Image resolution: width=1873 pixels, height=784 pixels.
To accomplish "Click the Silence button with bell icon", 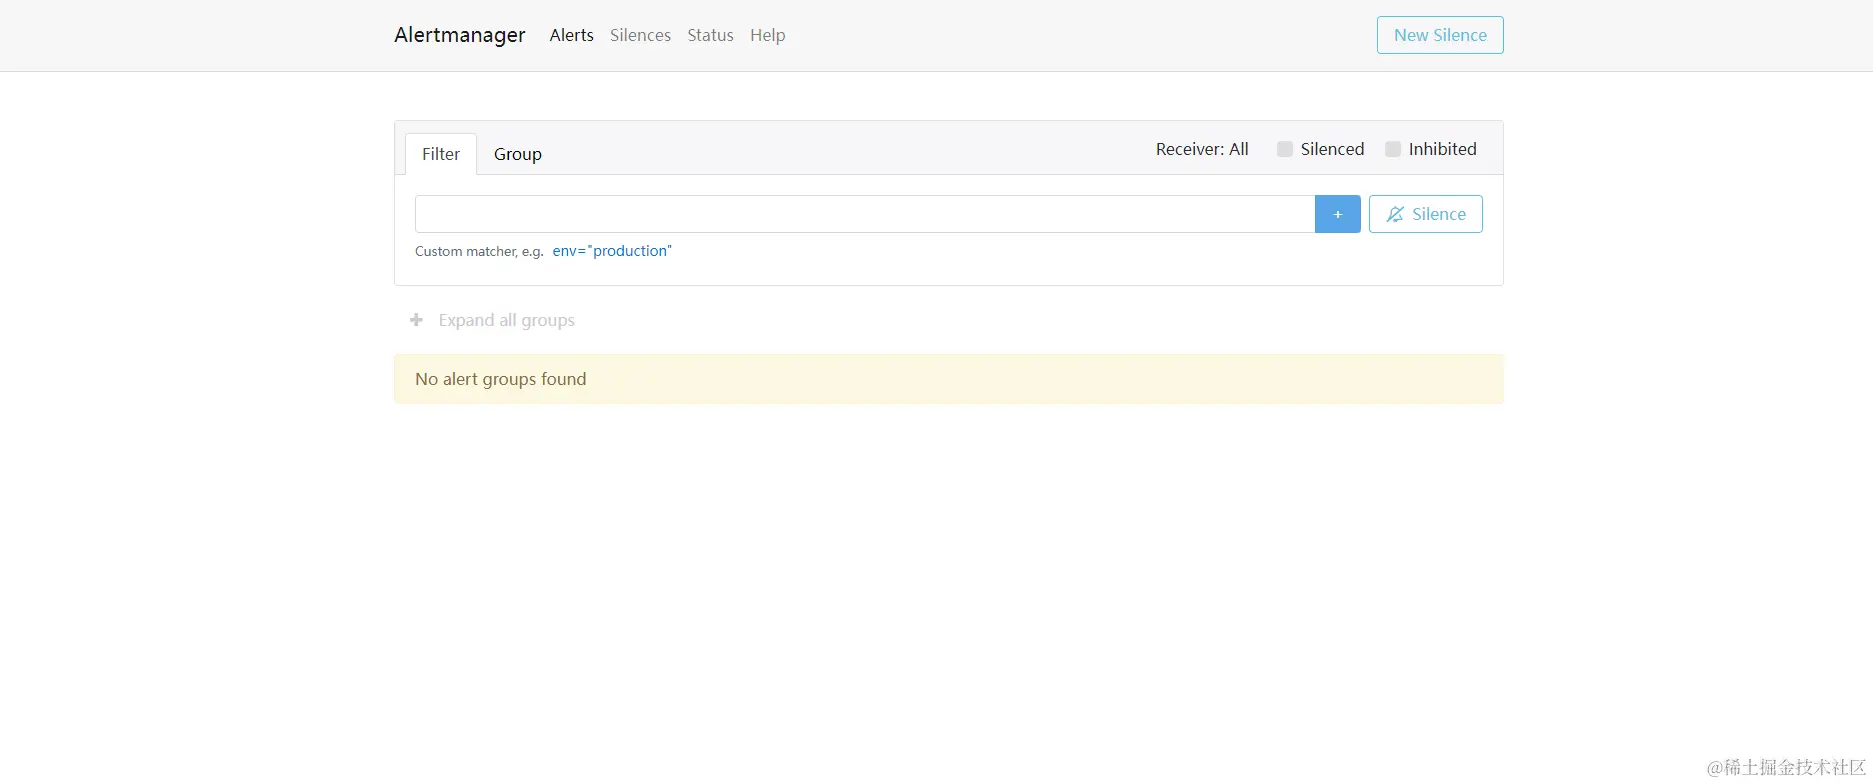I will (x=1426, y=214).
